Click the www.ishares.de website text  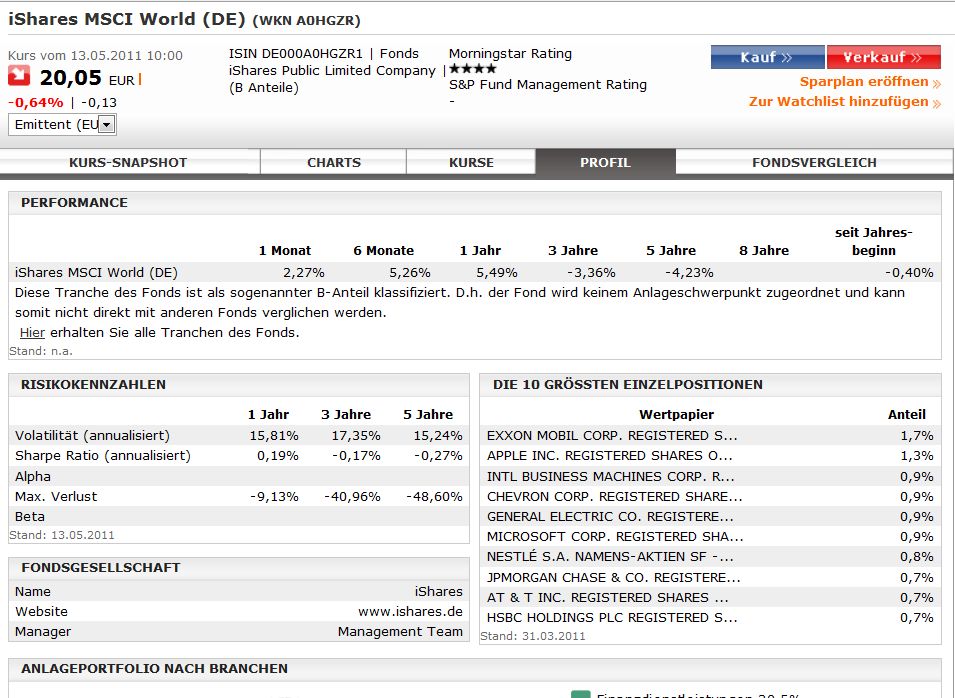pyautogui.click(x=411, y=612)
